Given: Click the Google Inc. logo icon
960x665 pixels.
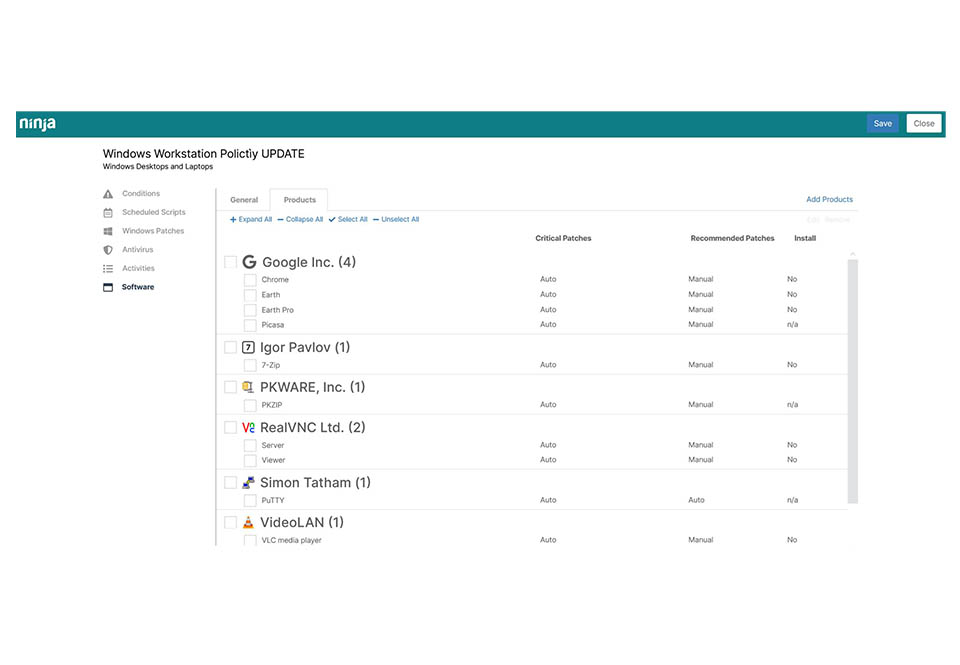Looking at the screenshot, I should [249, 262].
